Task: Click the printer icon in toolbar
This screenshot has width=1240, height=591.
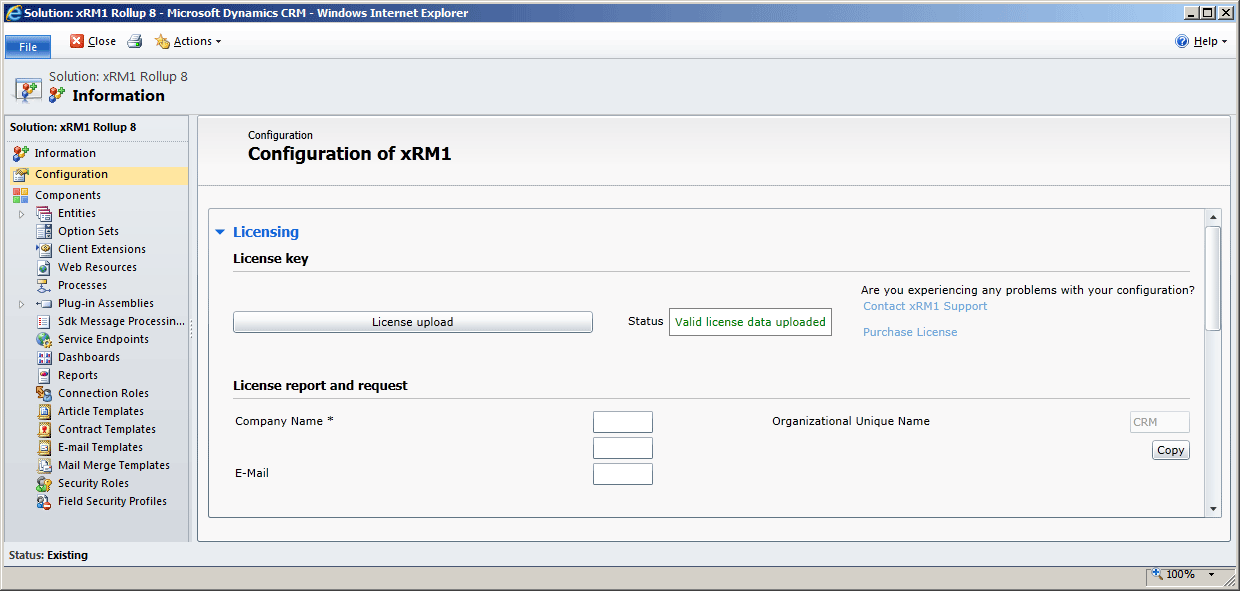Action: pos(135,41)
